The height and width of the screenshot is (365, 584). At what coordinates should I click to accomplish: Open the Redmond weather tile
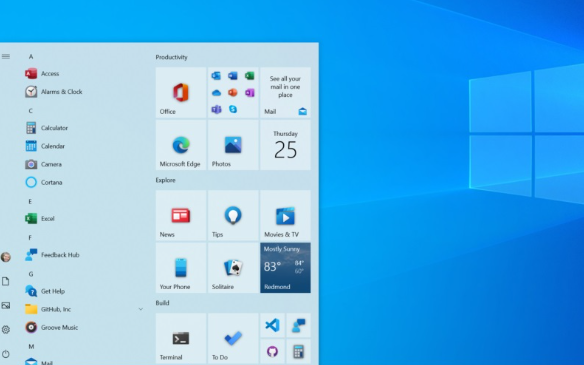pos(285,268)
